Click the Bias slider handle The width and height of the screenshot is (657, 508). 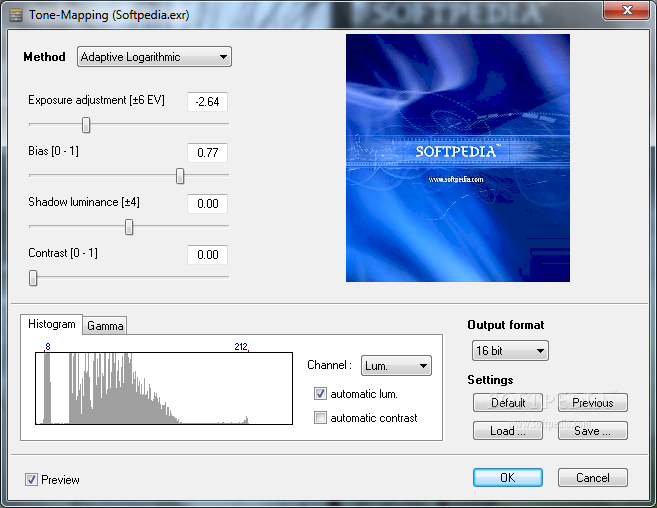click(180, 176)
